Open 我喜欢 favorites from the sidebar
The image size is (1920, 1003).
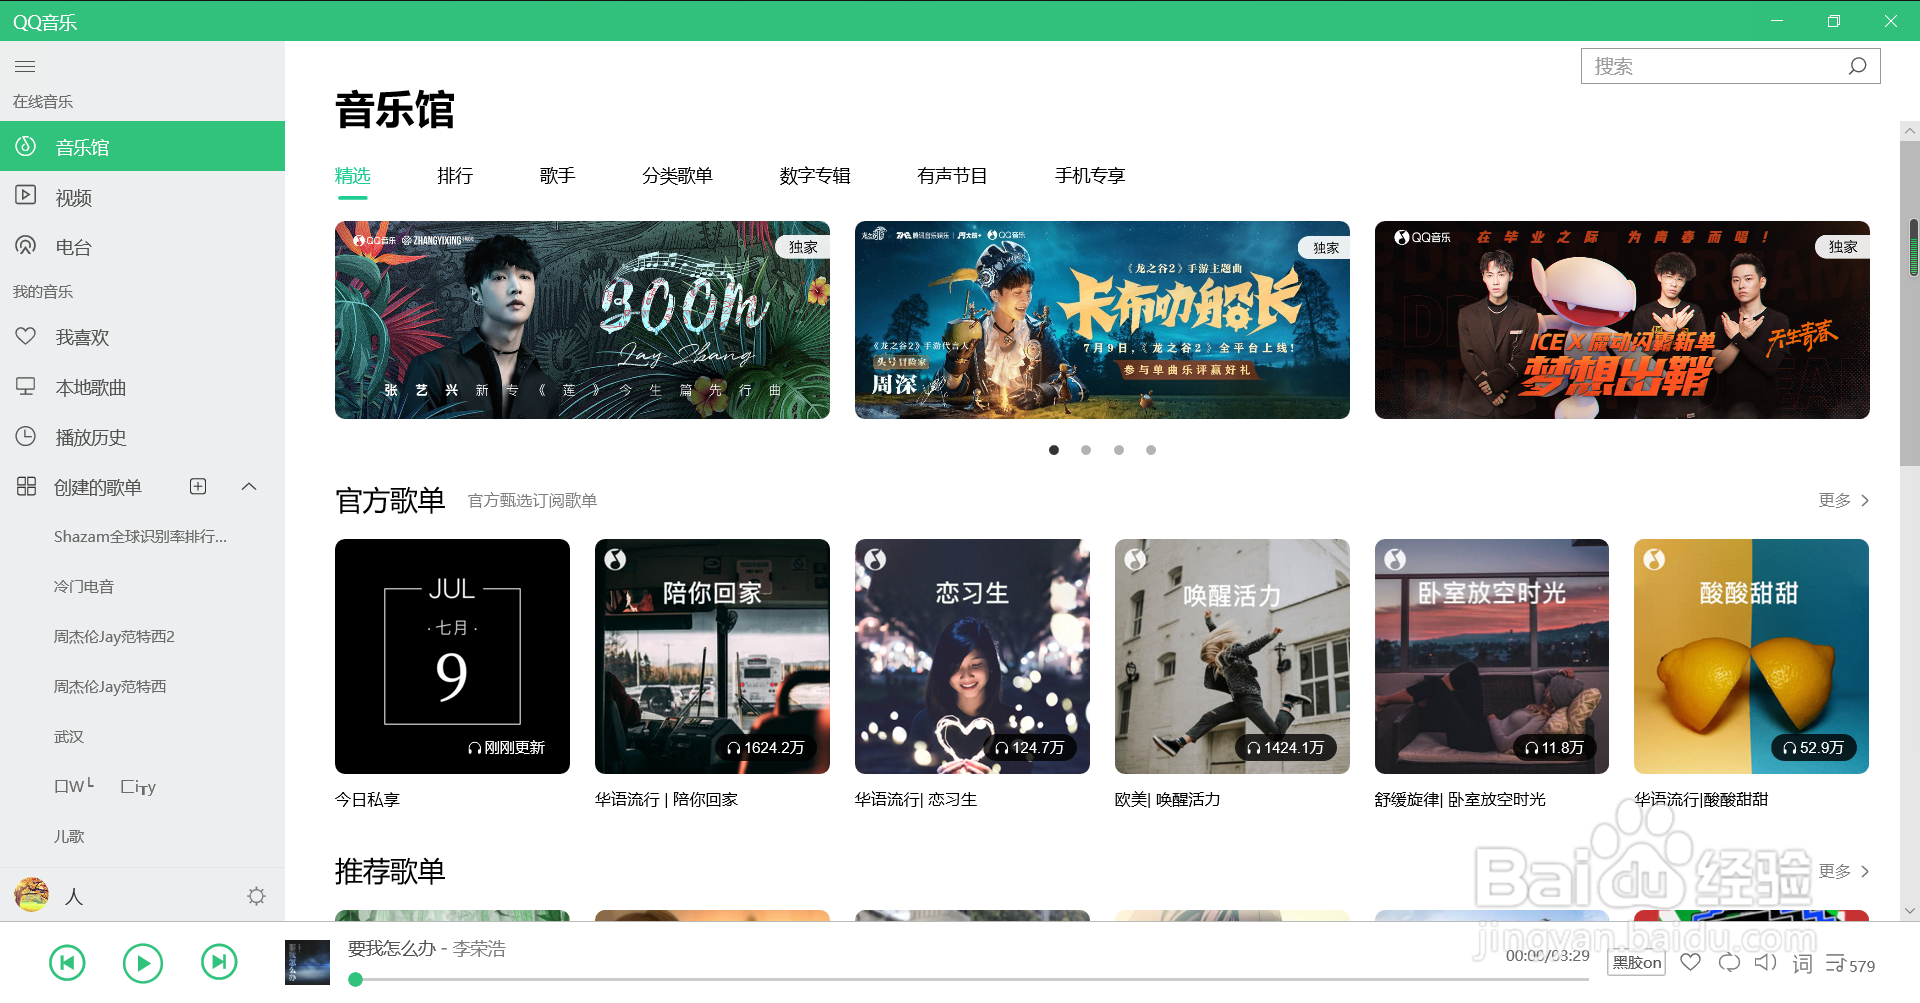80,337
